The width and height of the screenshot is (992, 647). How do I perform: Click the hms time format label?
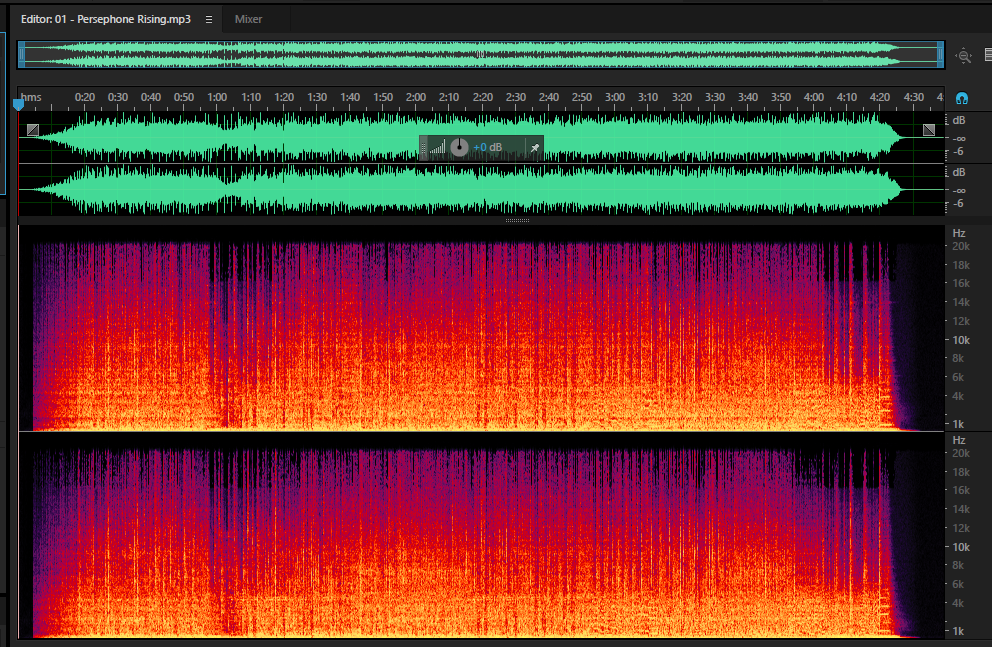pos(31,97)
